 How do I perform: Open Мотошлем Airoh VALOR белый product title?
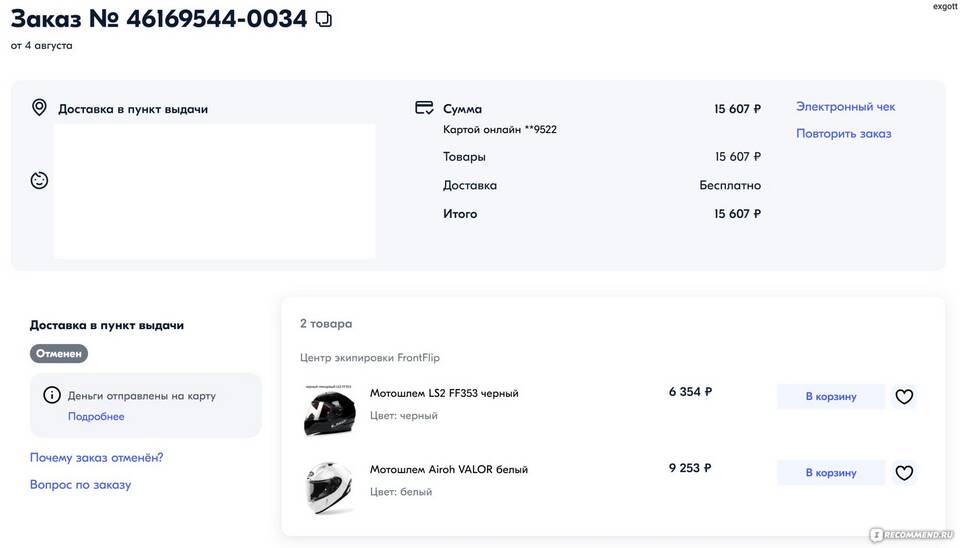[x=449, y=469]
